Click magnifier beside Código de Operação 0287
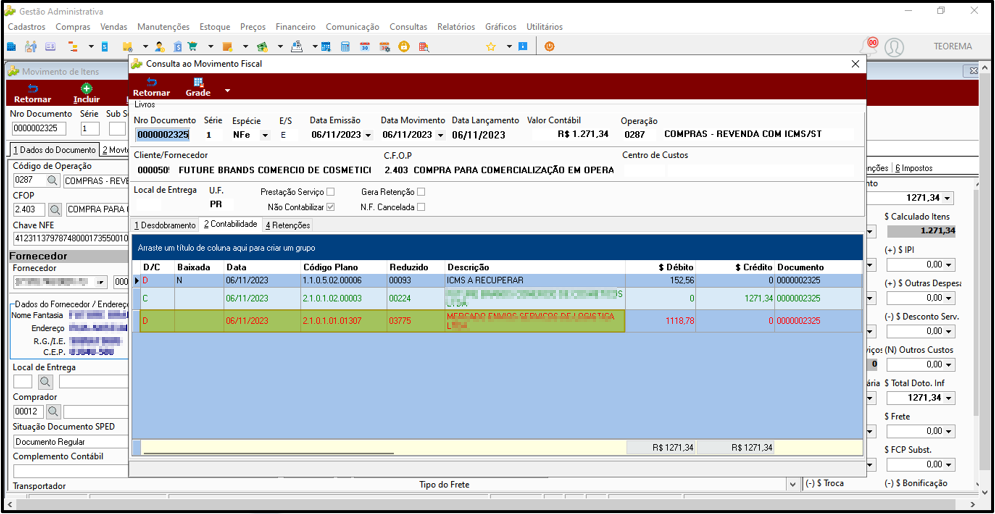The height and width of the screenshot is (514, 995). click(x=51, y=180)
